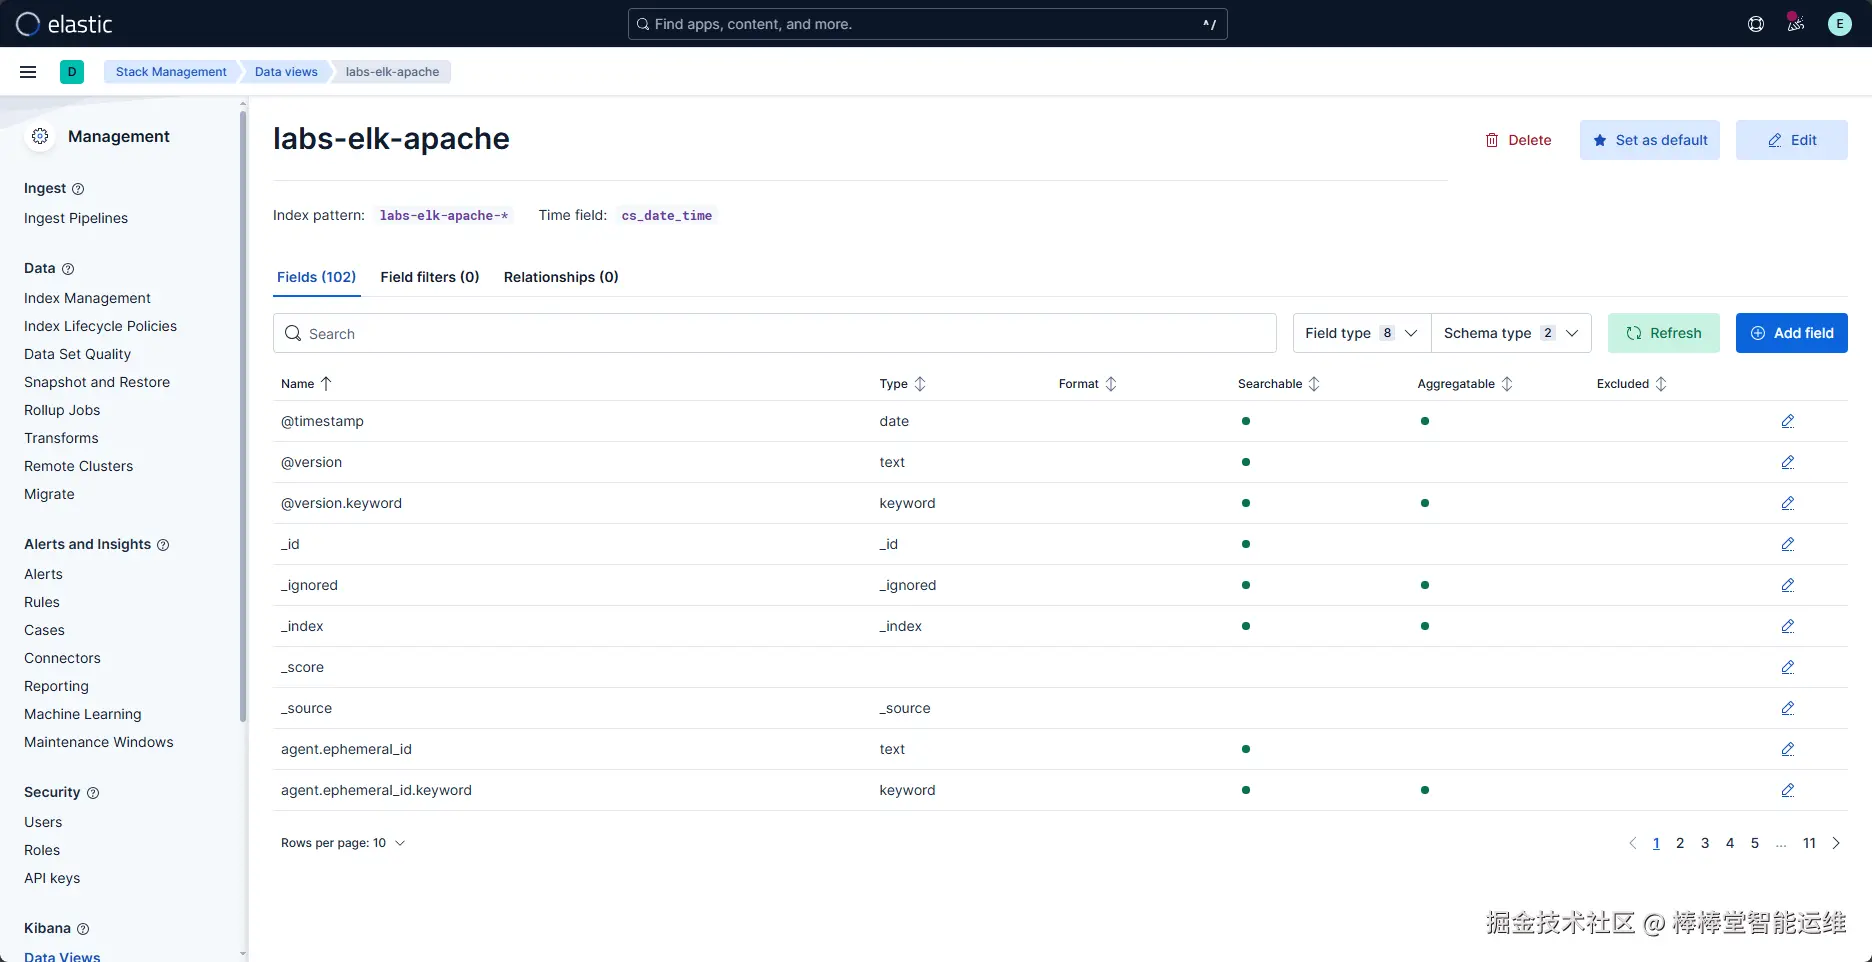Edit agent.ephemeral_id.keyword field pencil icon

[1788, 790]
